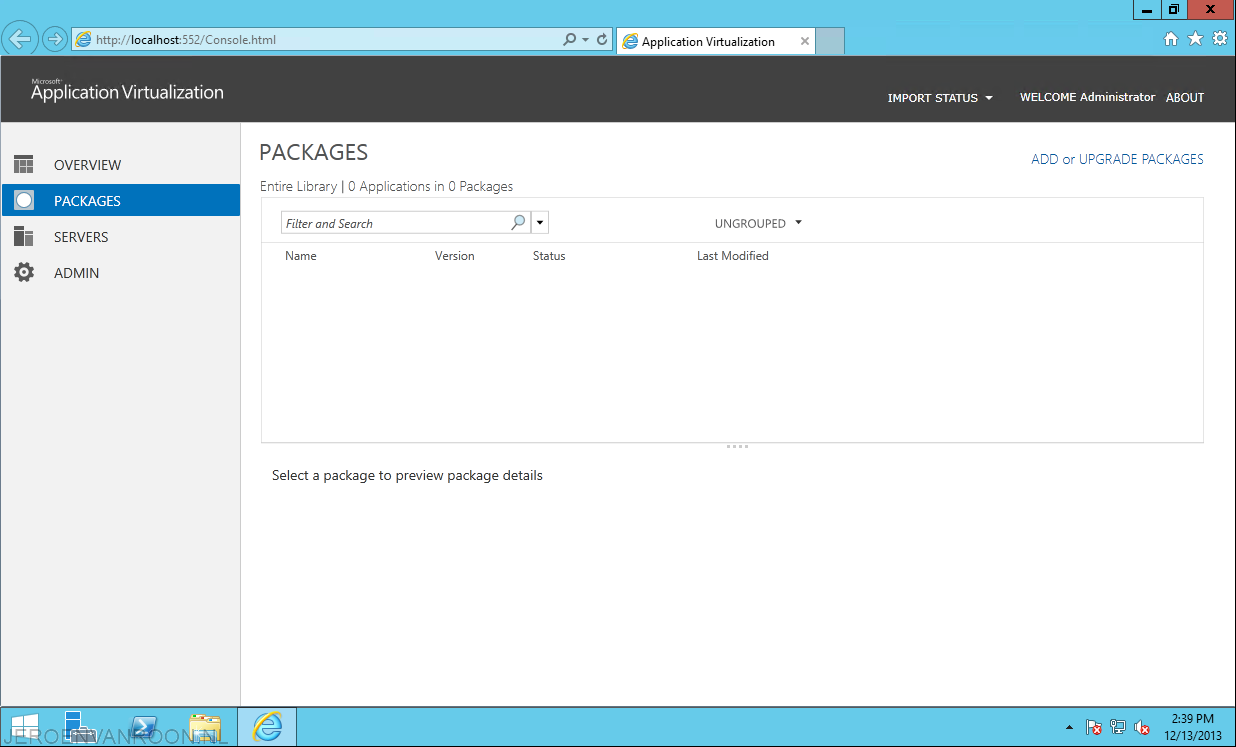The width and height of the screenshot is (1236, 747).
Task: Open the browser Tools gear icon
Action: 1219,39
